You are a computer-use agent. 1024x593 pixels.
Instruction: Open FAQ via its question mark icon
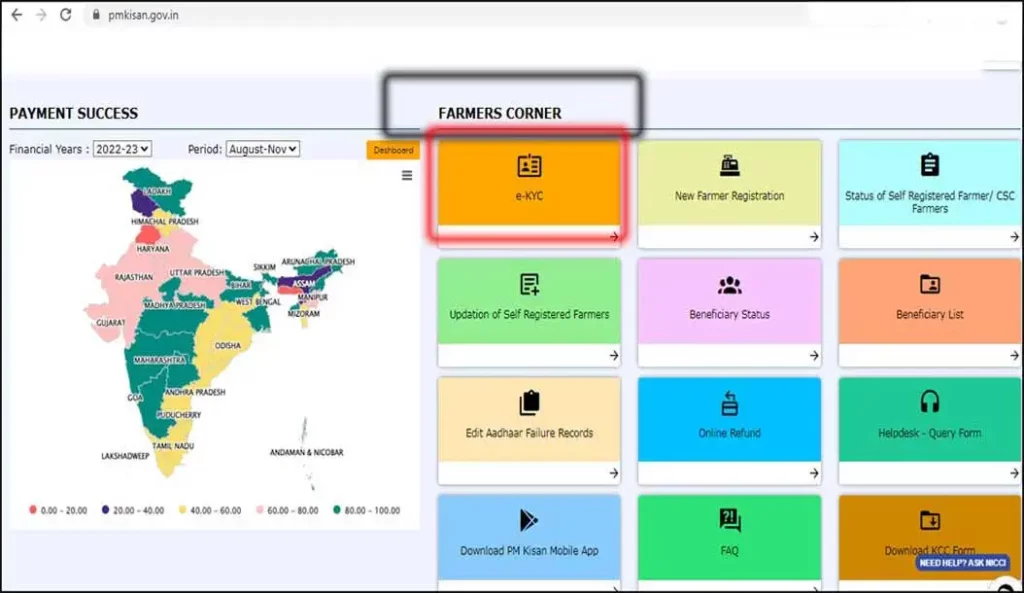click(x=729, y=519)
